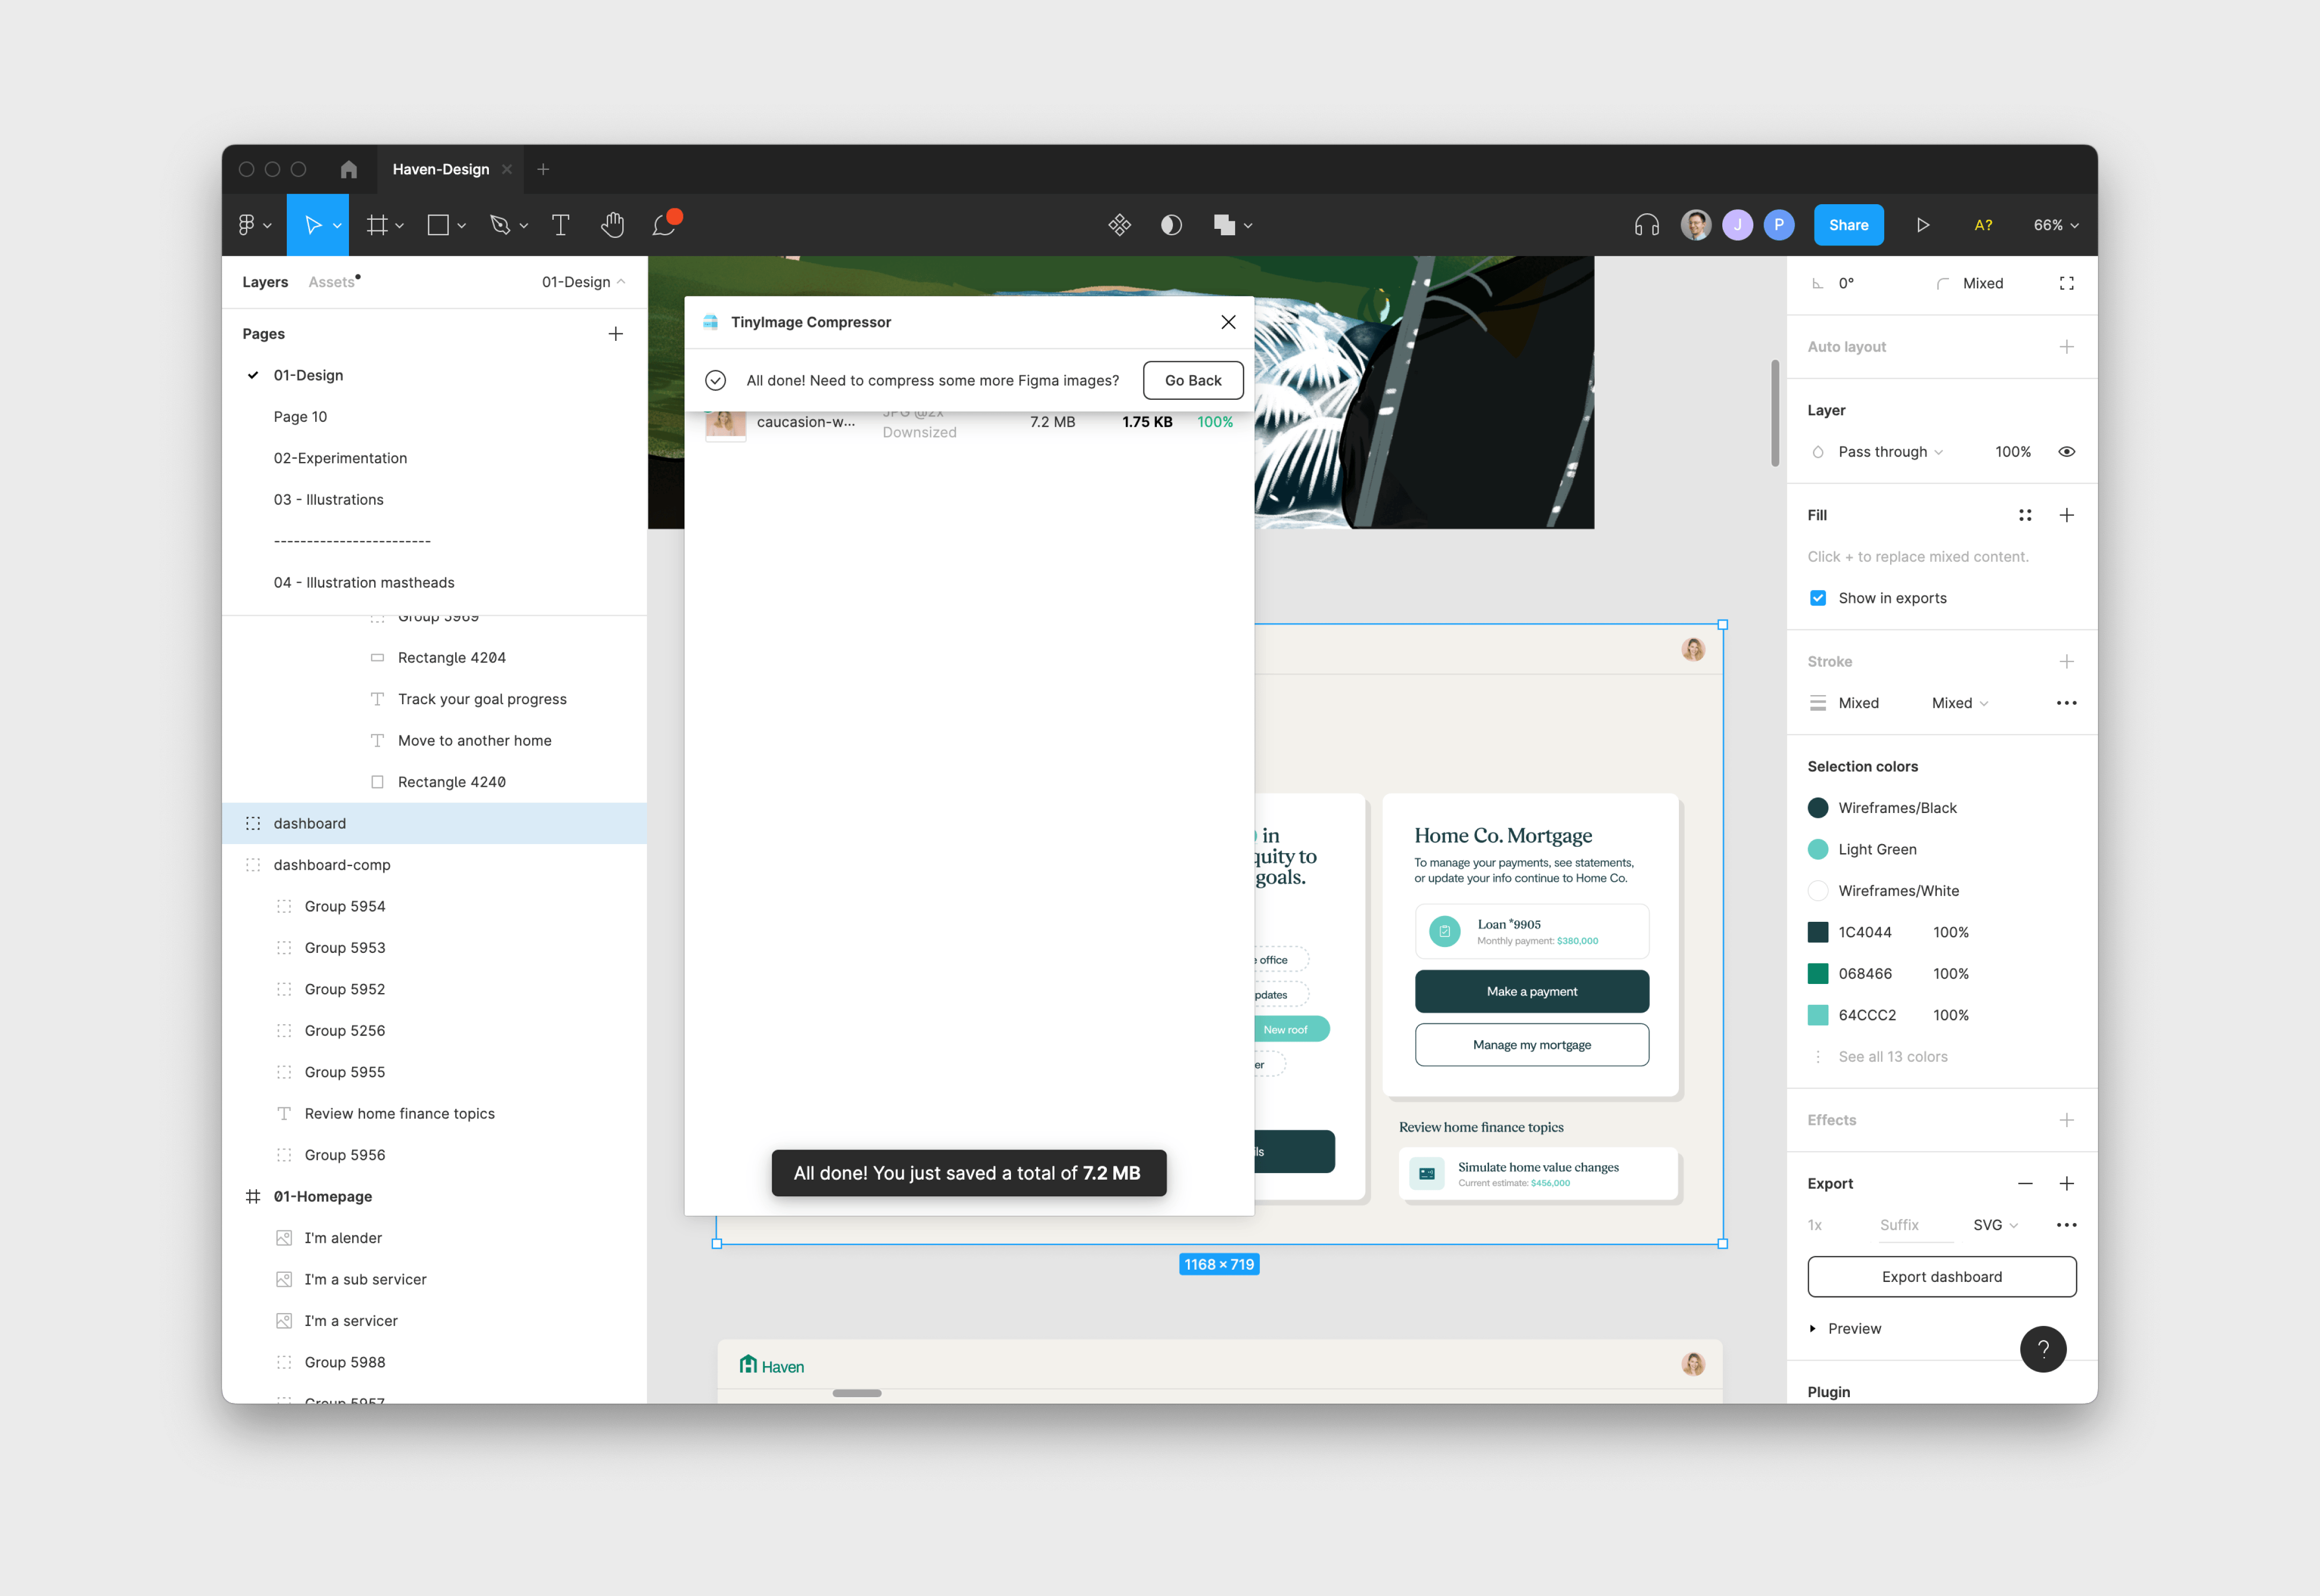Viewport: 2320px width, 1596px height.
Task: Toggle the dark/light mask contrast icon
Action: tap(1171, 225)
